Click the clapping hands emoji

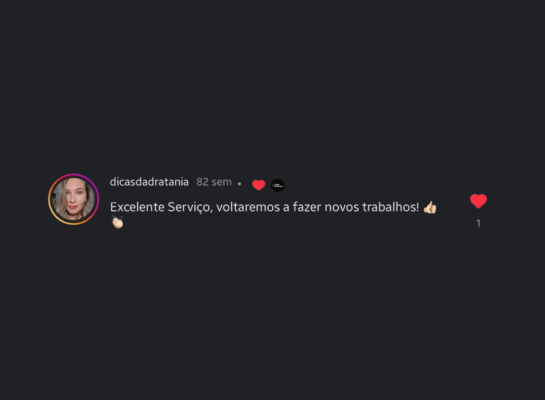pyautogui.click(x=117, y=222)
